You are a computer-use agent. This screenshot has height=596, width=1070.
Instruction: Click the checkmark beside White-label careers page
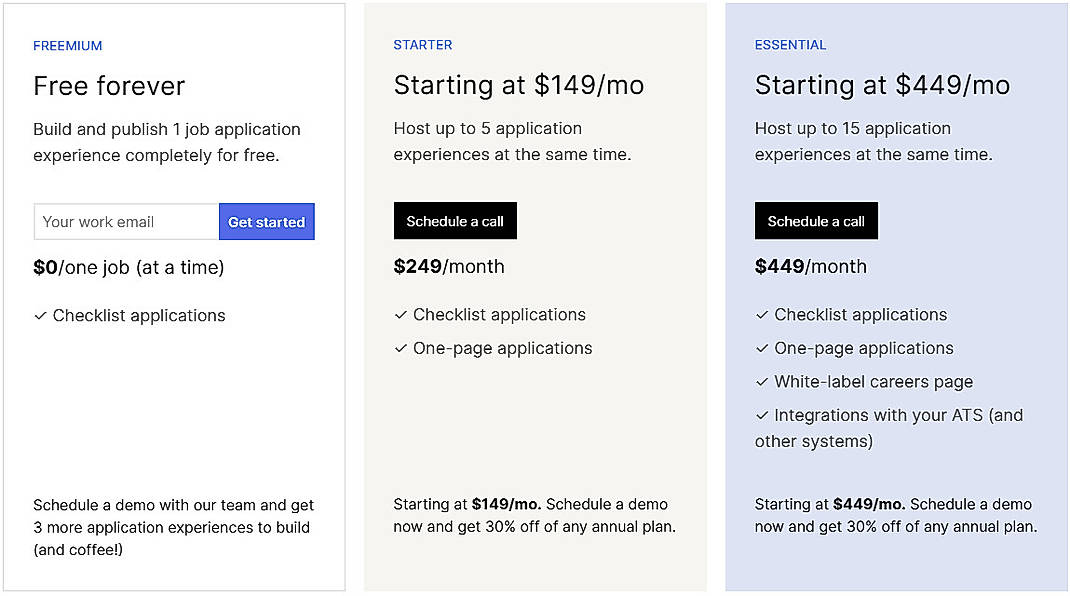tap(761, 381)
